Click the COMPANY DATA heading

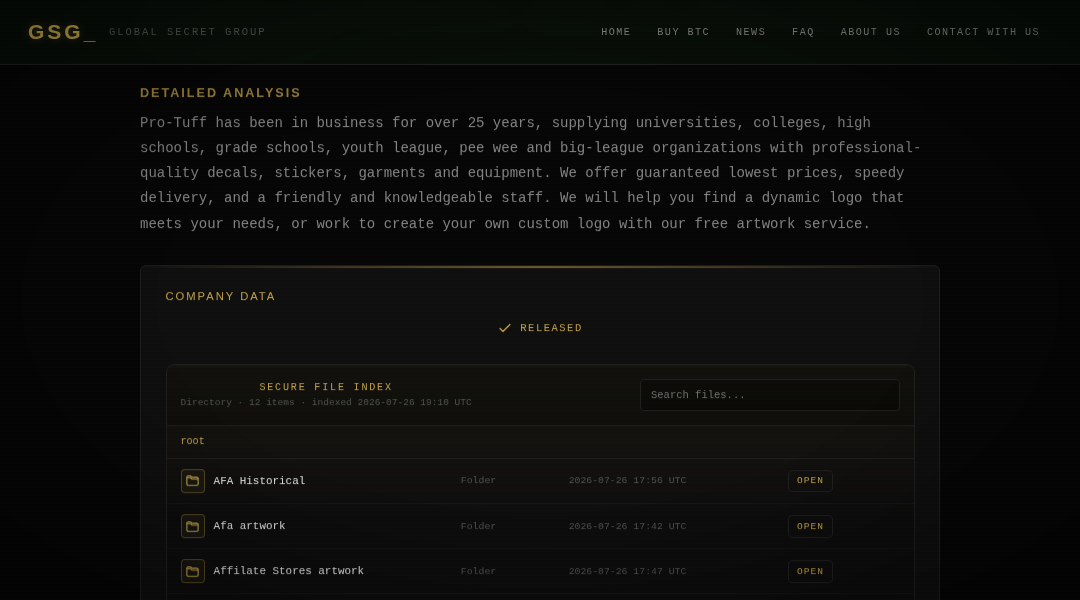point(220,296)
